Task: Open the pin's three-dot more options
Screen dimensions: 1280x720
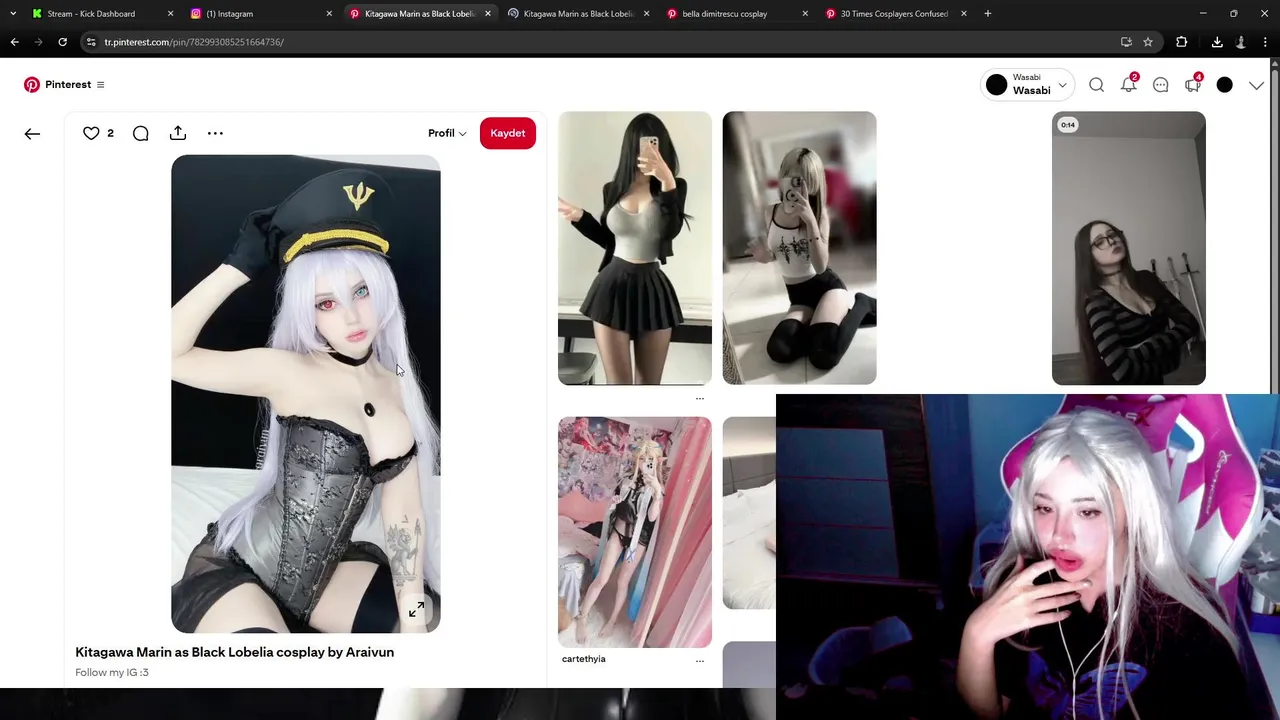Action: [215, 133]
